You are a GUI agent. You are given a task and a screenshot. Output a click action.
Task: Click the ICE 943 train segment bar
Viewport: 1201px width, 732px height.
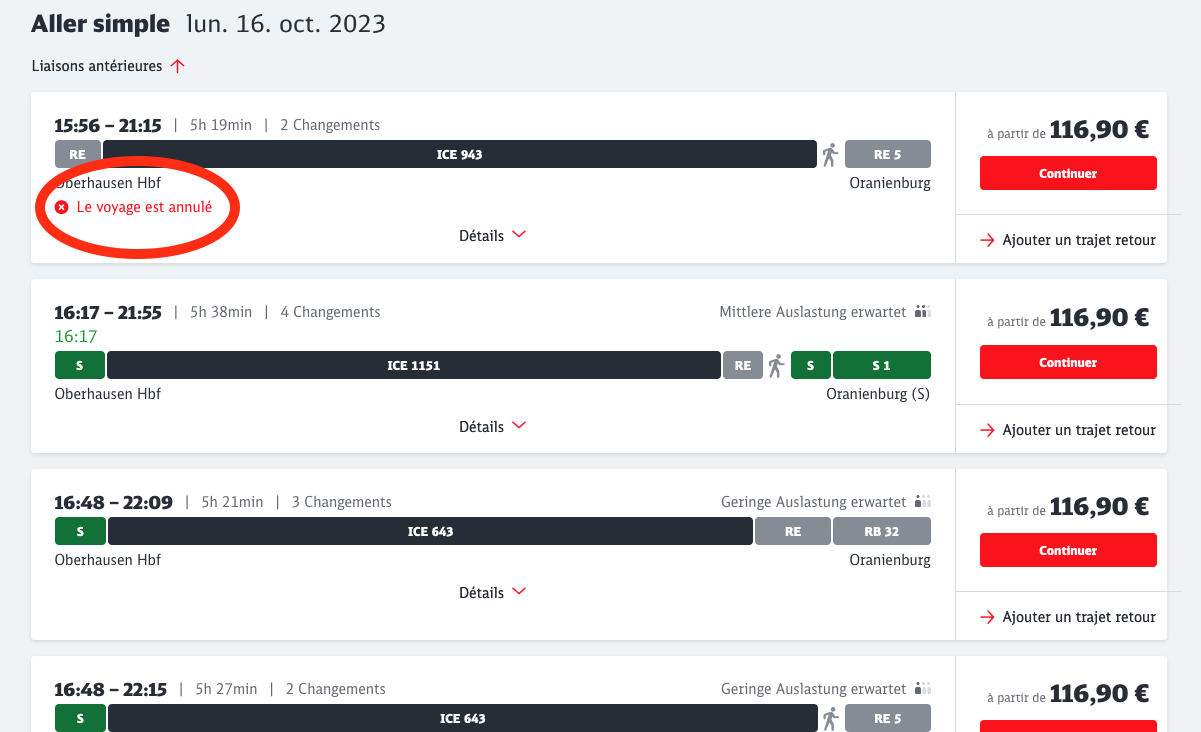pyautogui.click(x=460, y=154)
